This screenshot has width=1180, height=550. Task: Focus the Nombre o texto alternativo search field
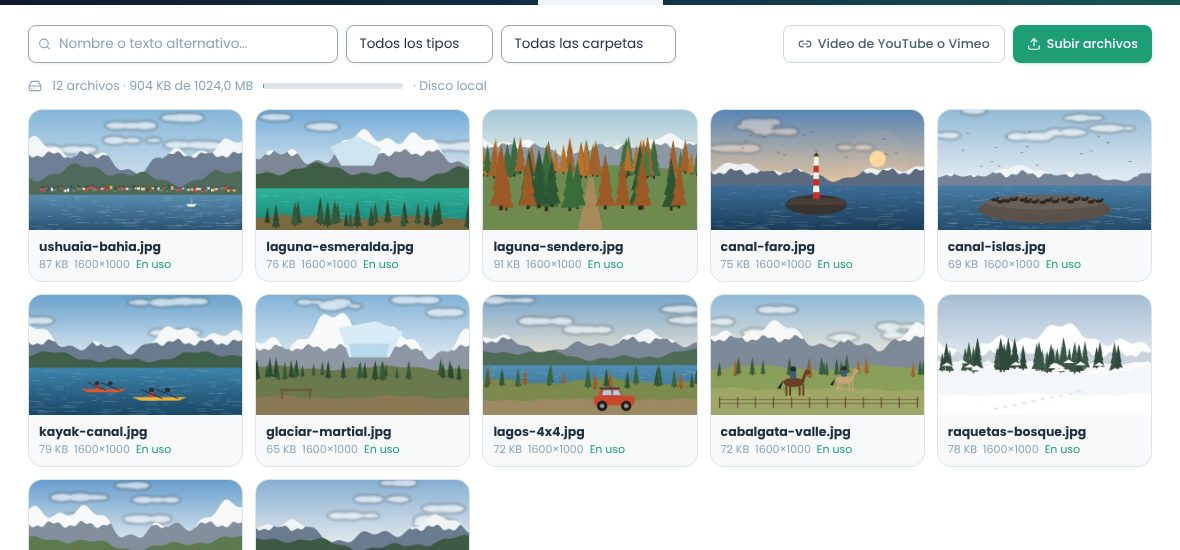click(x=183, y=44)
